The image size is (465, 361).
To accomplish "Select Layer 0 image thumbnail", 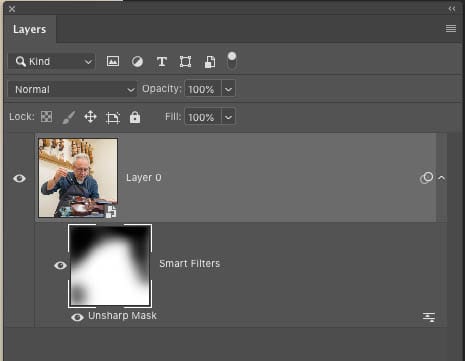I will tap(78, 178).
